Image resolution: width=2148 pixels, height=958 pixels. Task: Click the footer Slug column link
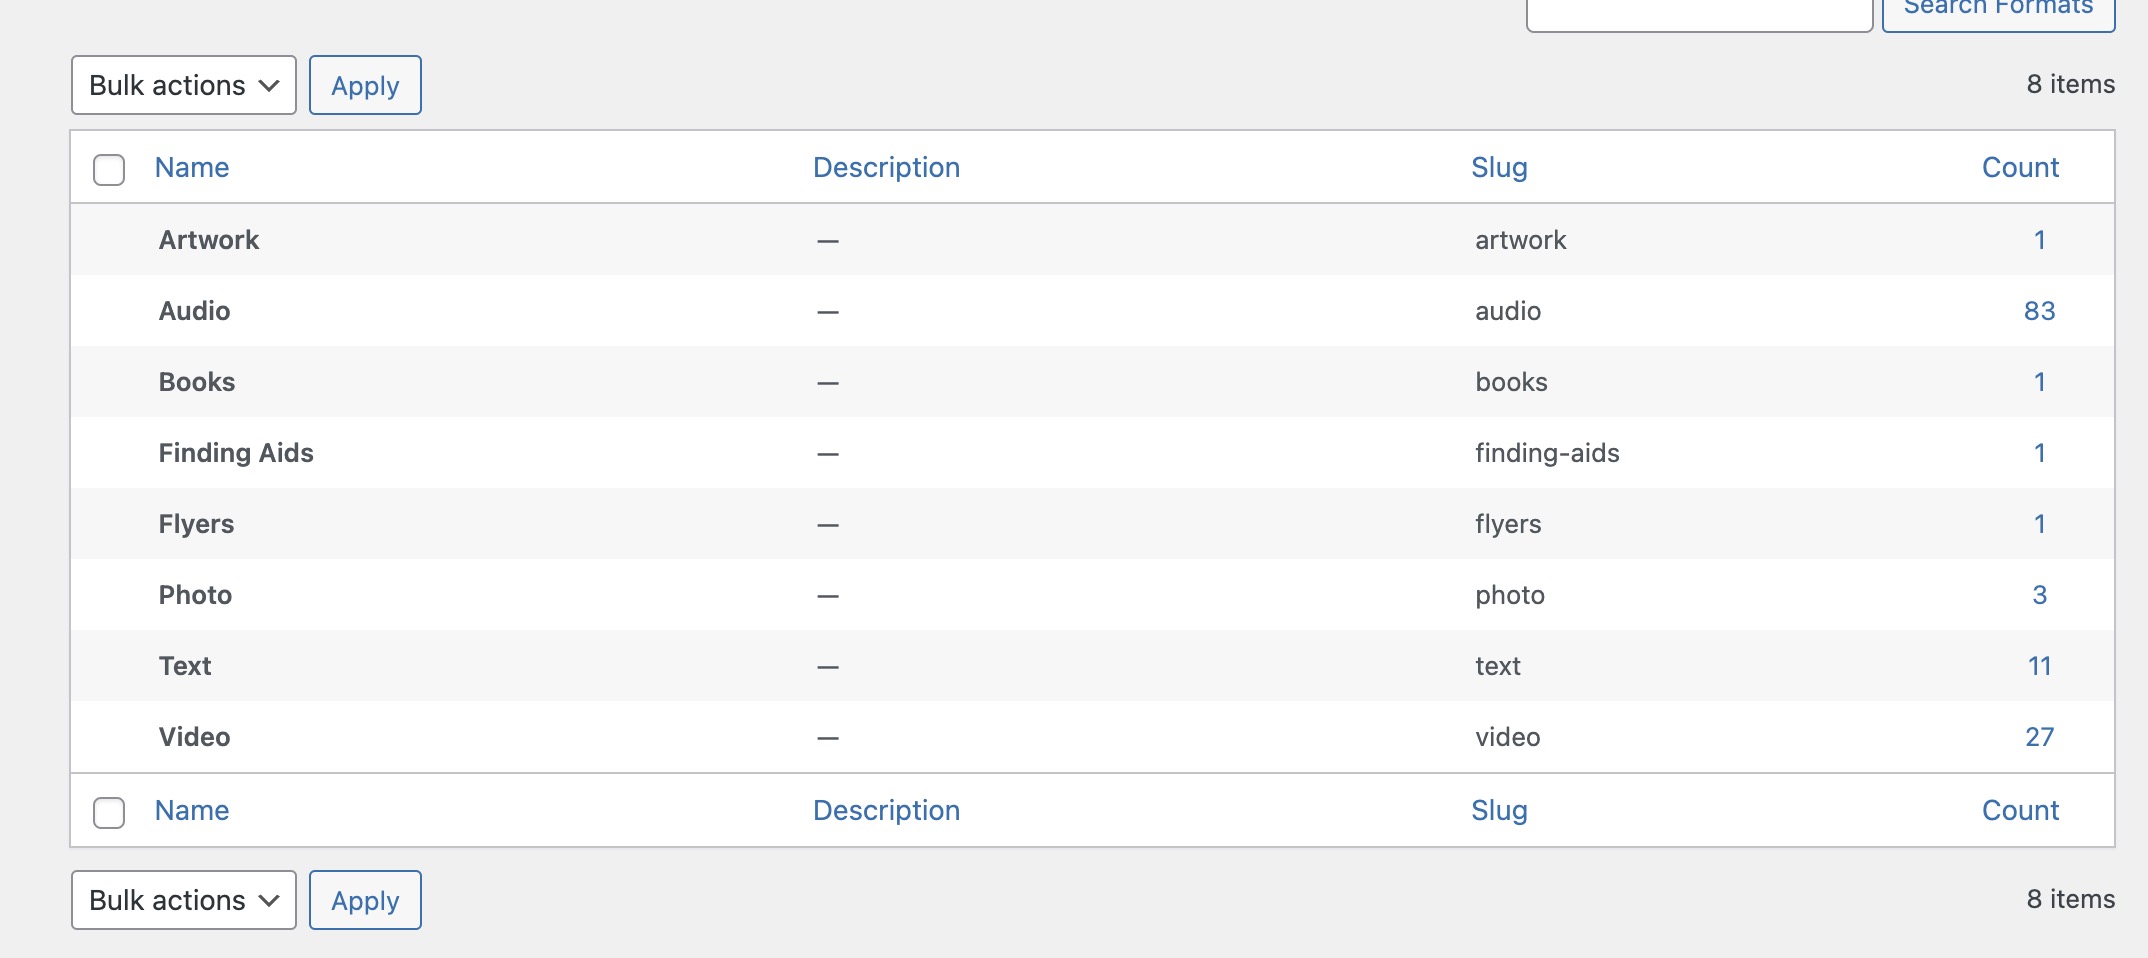point(1499,810)
